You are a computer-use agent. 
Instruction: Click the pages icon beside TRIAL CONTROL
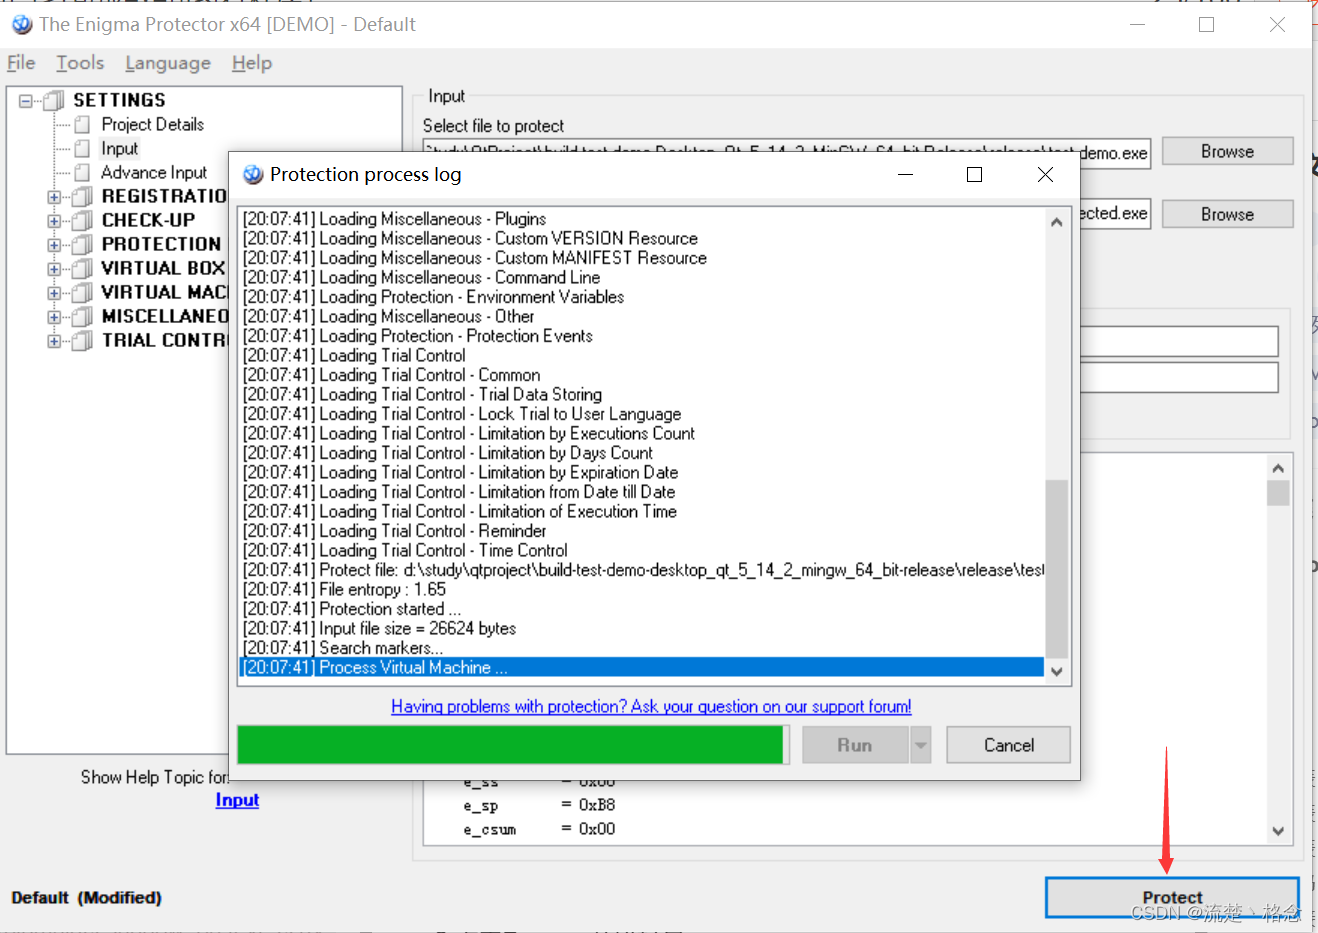point(83,340)
